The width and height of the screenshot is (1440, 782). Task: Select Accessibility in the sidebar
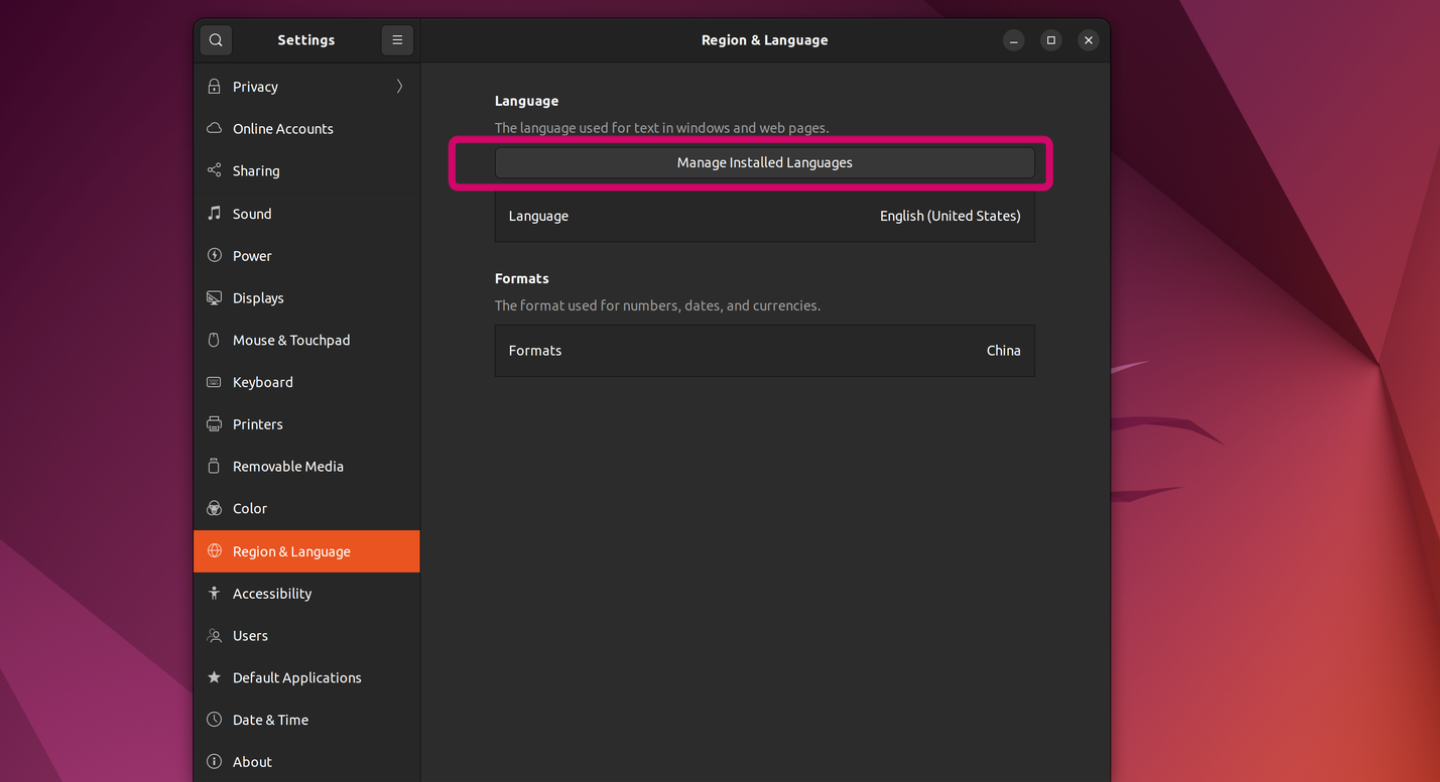point(272,594)
